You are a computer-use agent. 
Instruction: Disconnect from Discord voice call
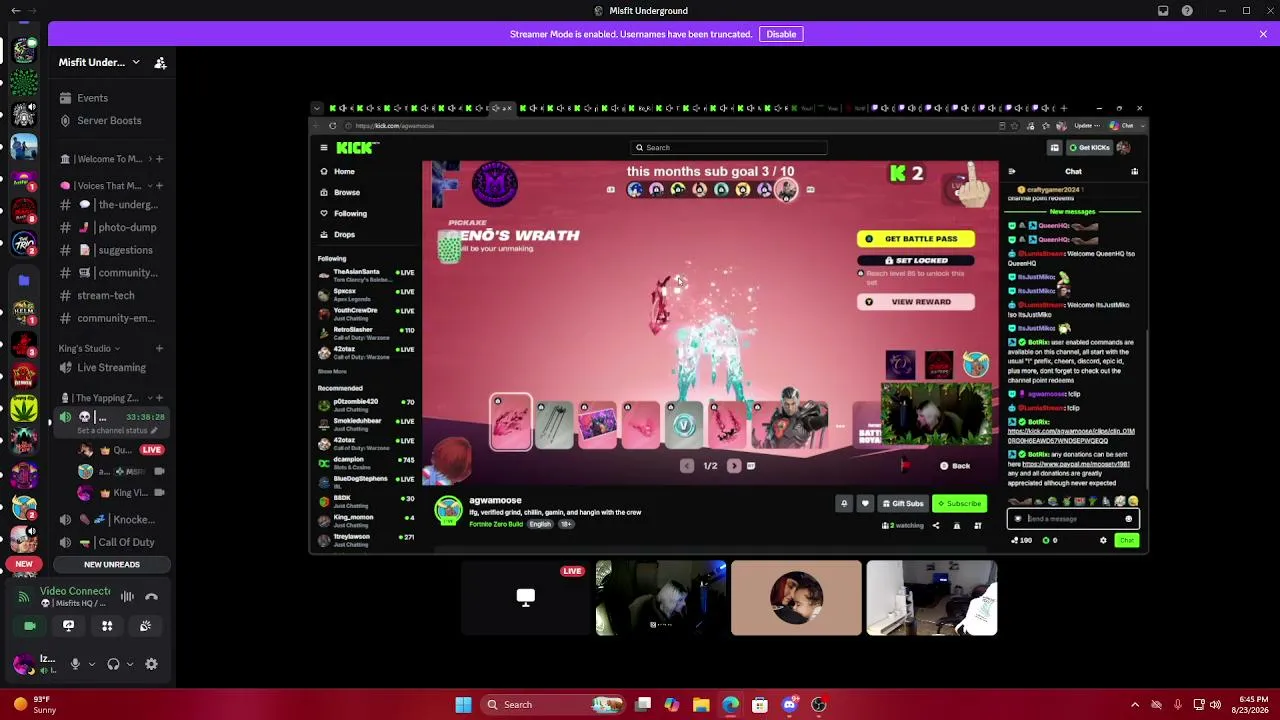151,597
